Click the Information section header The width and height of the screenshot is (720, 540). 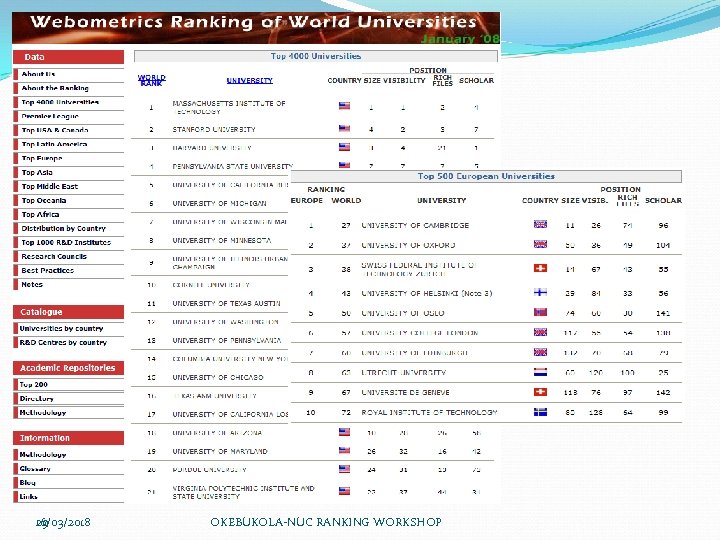coord(68,438)
